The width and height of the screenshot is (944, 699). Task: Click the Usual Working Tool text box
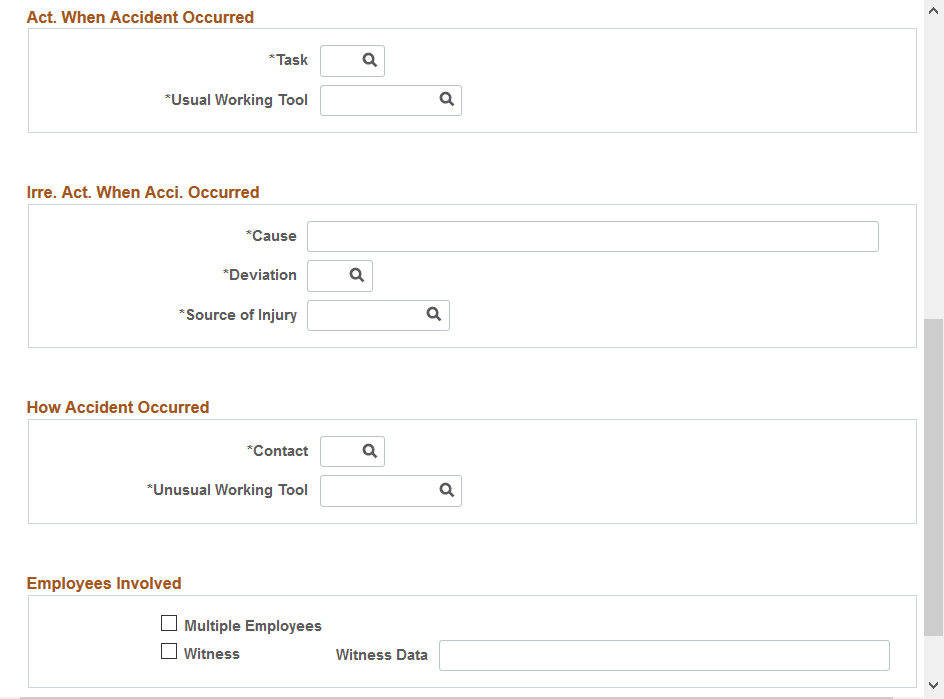[380, 100]
